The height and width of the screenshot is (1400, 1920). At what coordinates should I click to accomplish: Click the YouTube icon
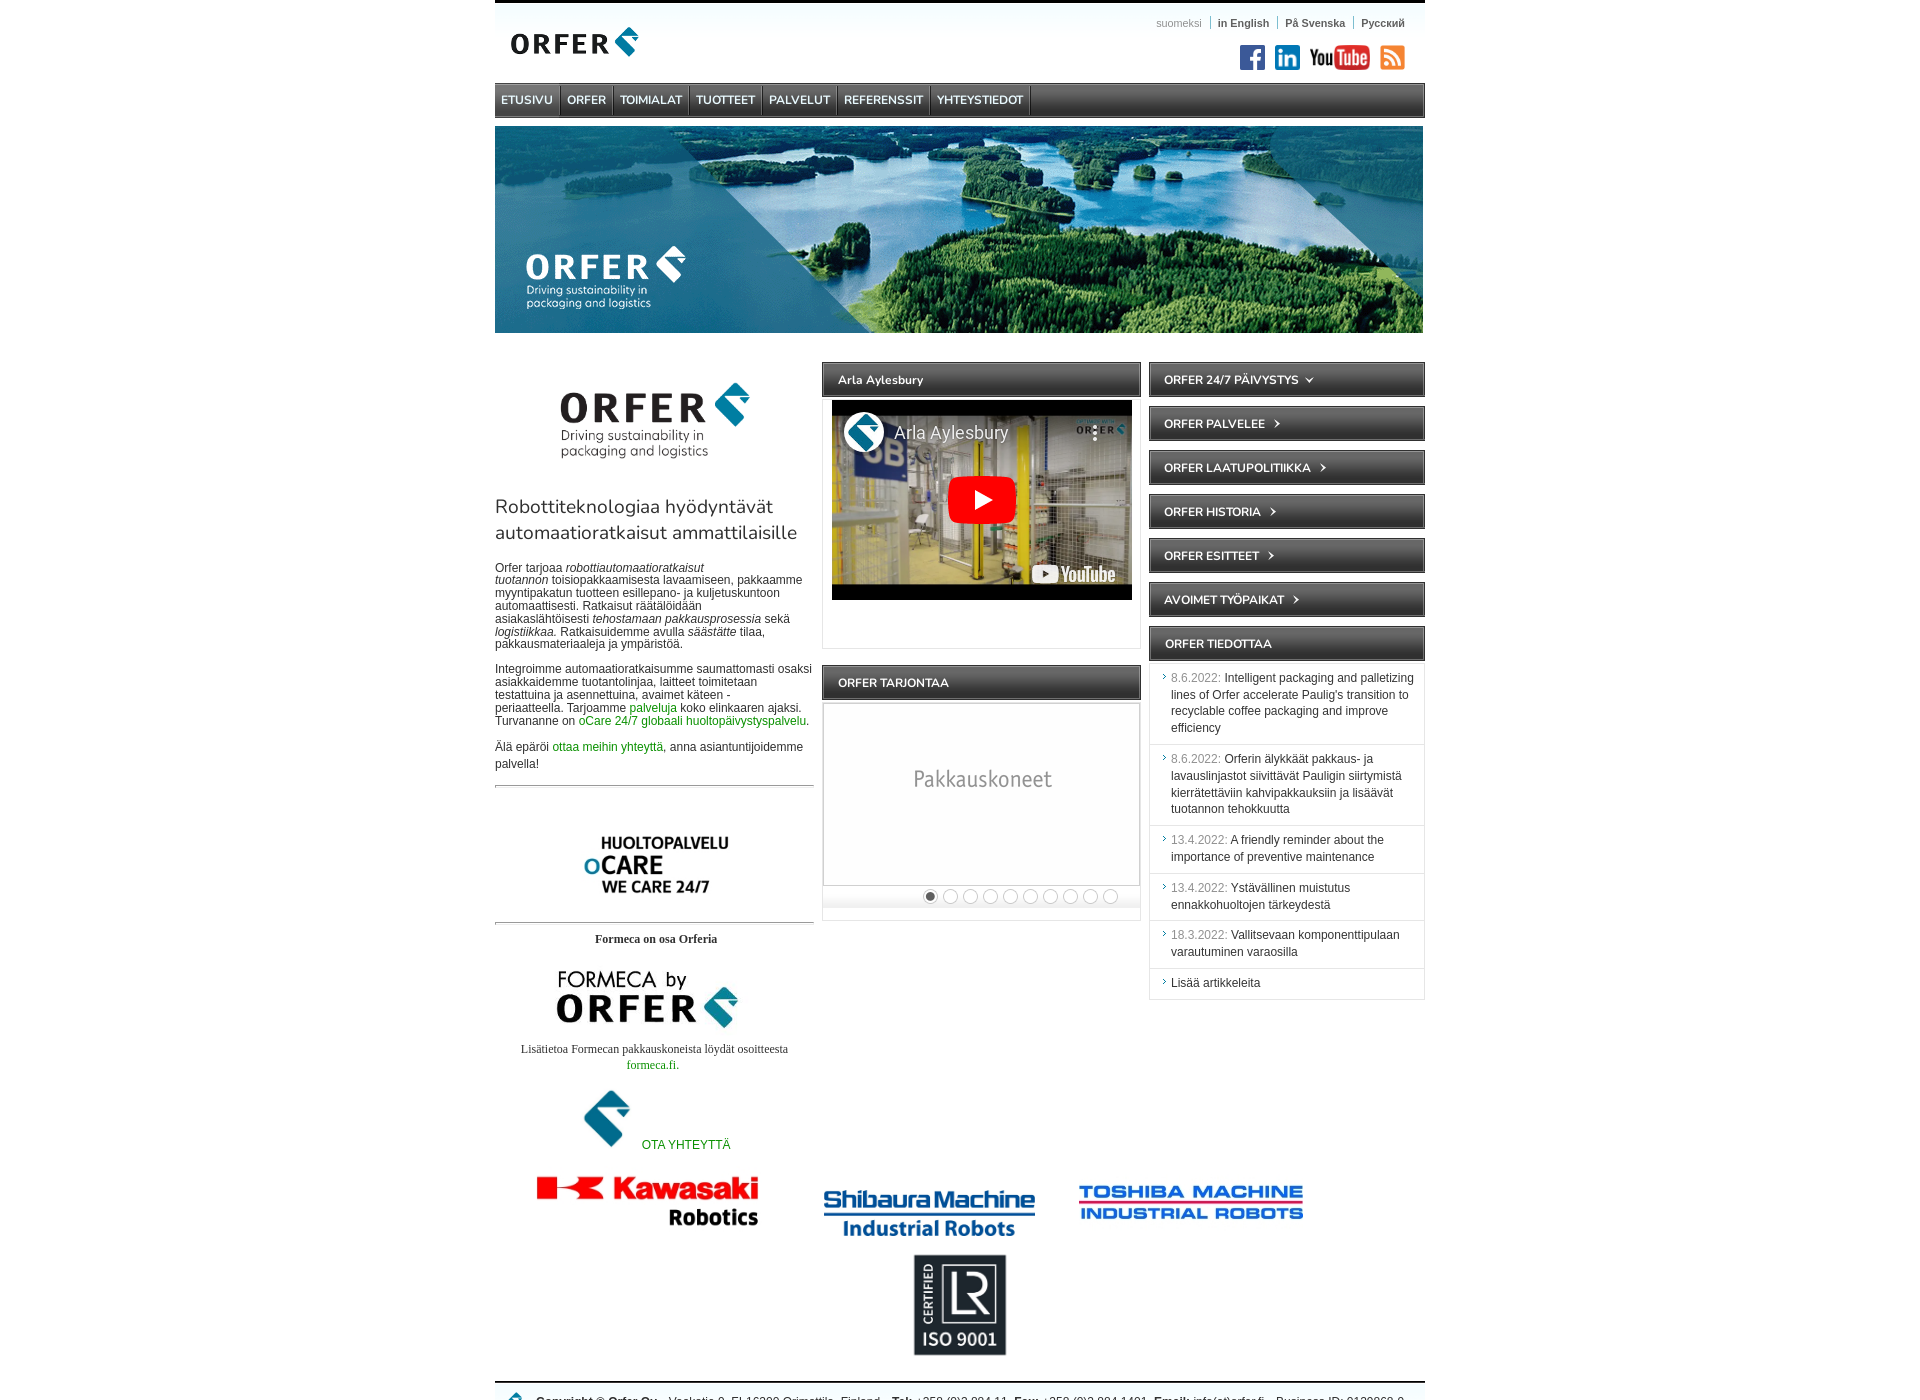(x=1336, y=58)
